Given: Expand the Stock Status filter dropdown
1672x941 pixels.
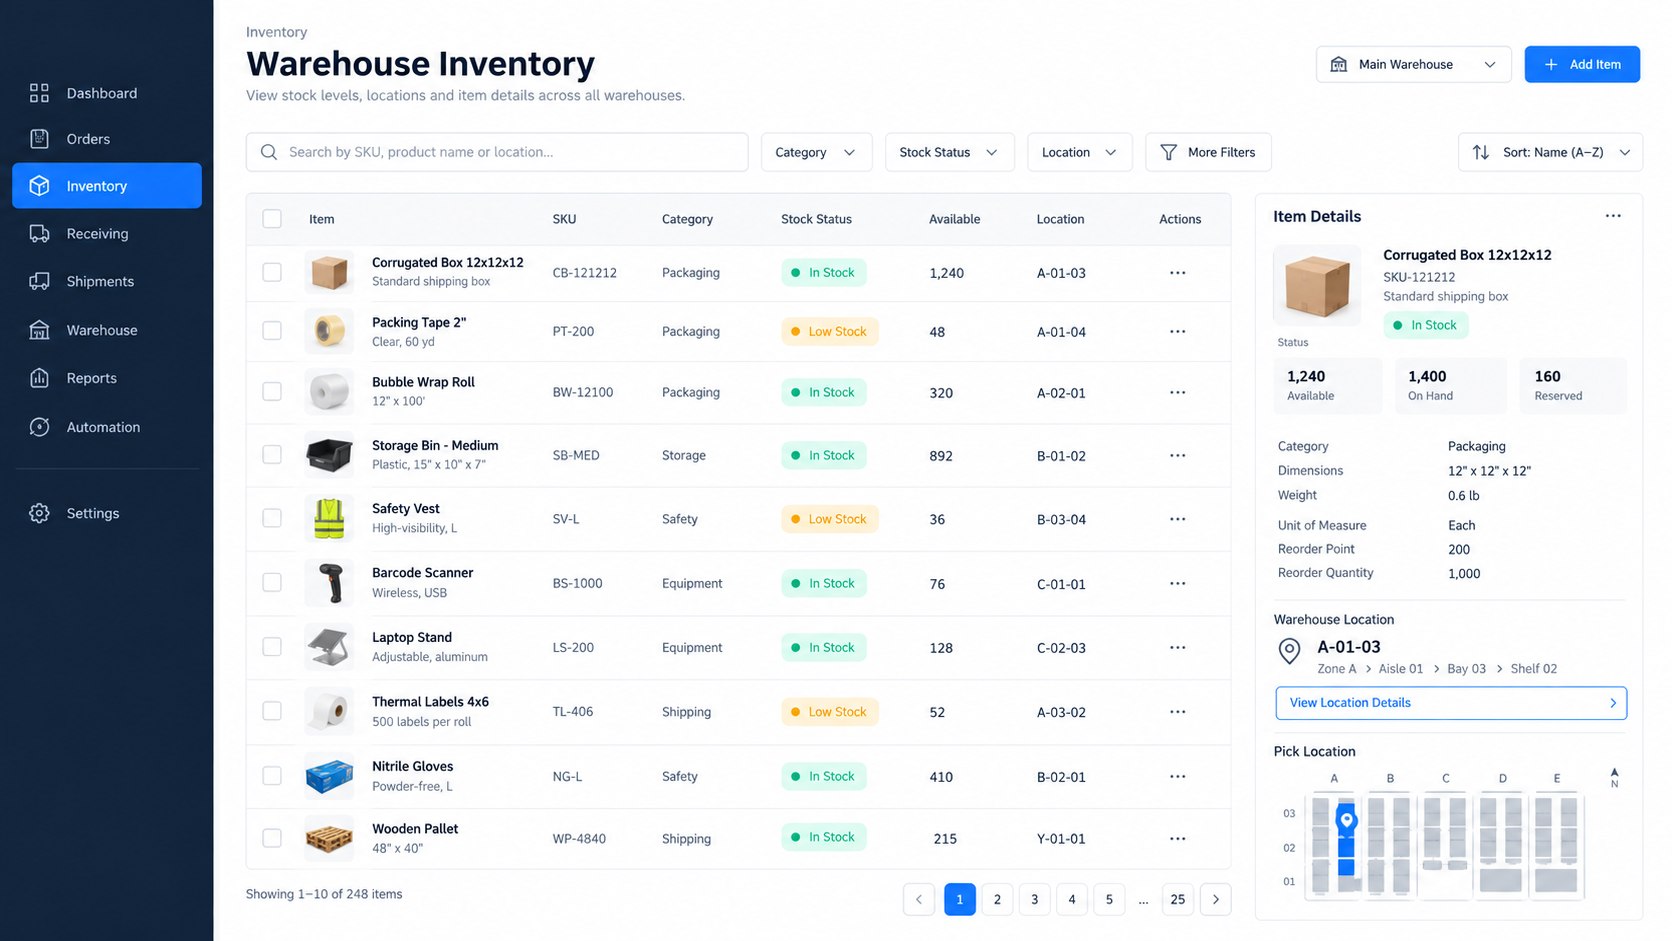Looking at the screenshot, I should click(949, 152).
